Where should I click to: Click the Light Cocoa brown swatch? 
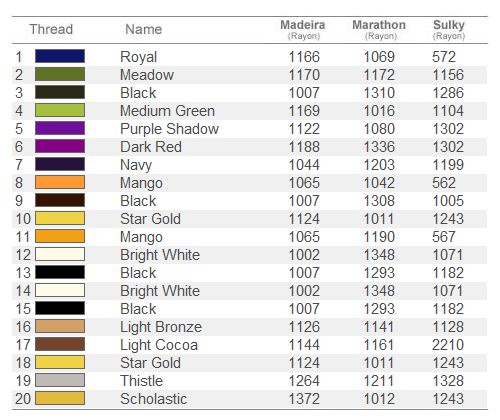(60, 344)
